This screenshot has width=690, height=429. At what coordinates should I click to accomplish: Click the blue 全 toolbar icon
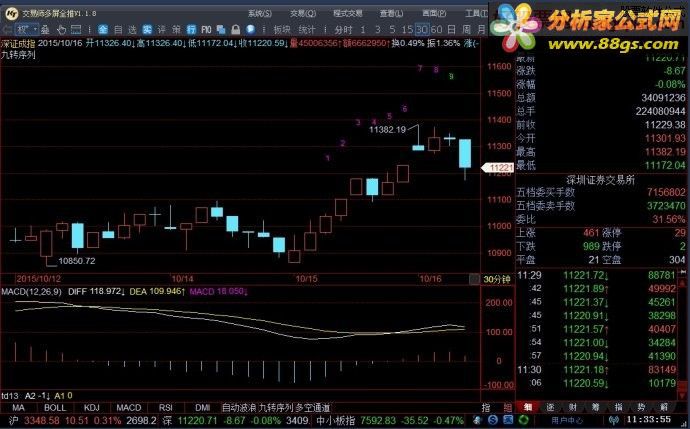(103, 29)
